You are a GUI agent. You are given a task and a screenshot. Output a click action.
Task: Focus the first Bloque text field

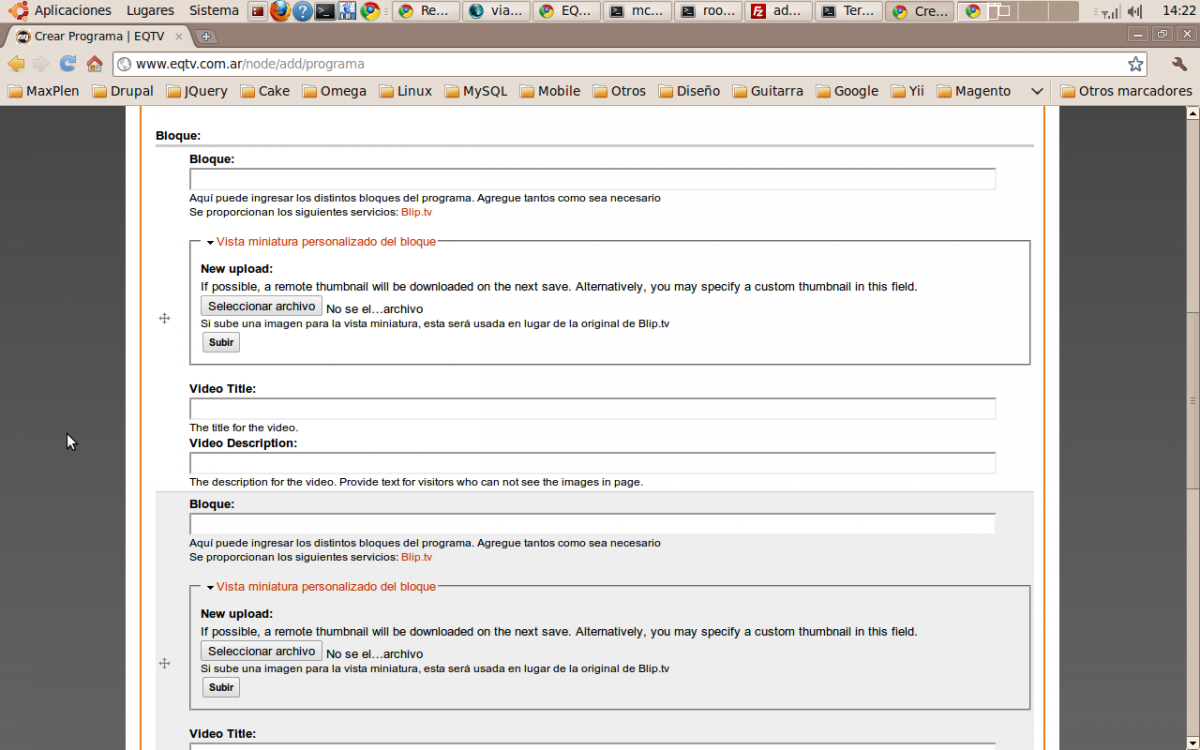pyautogui.click(x=593, y=179)
